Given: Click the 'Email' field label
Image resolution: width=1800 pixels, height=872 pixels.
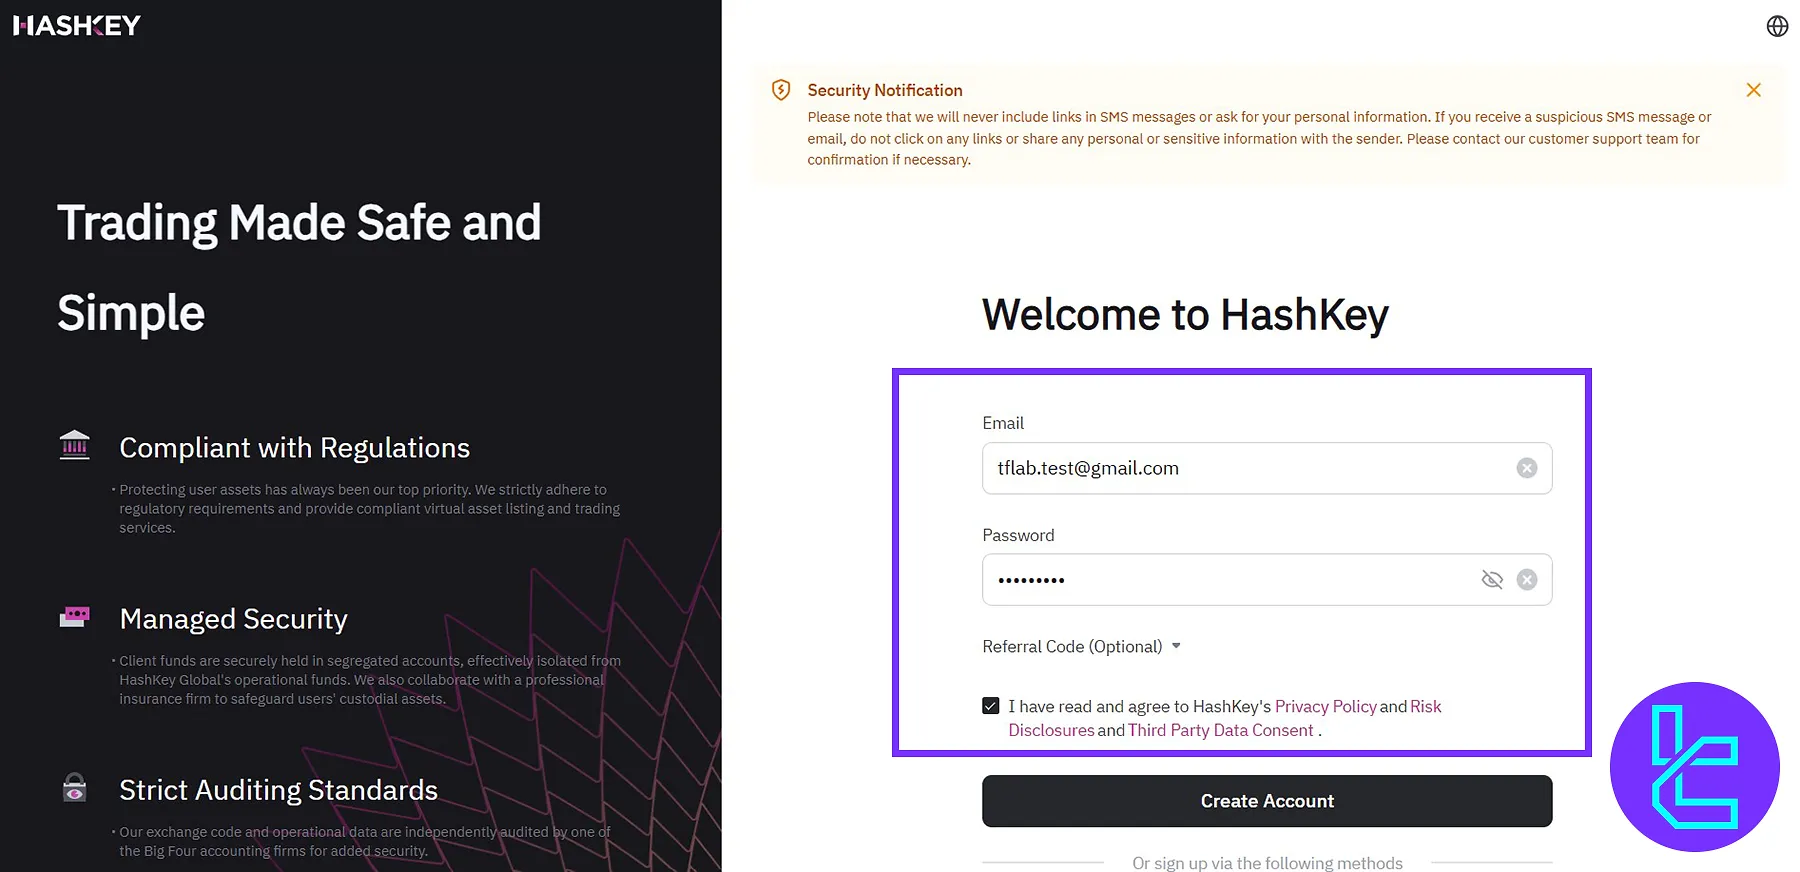Looking at the screenshot, I should click(1003, 423).
